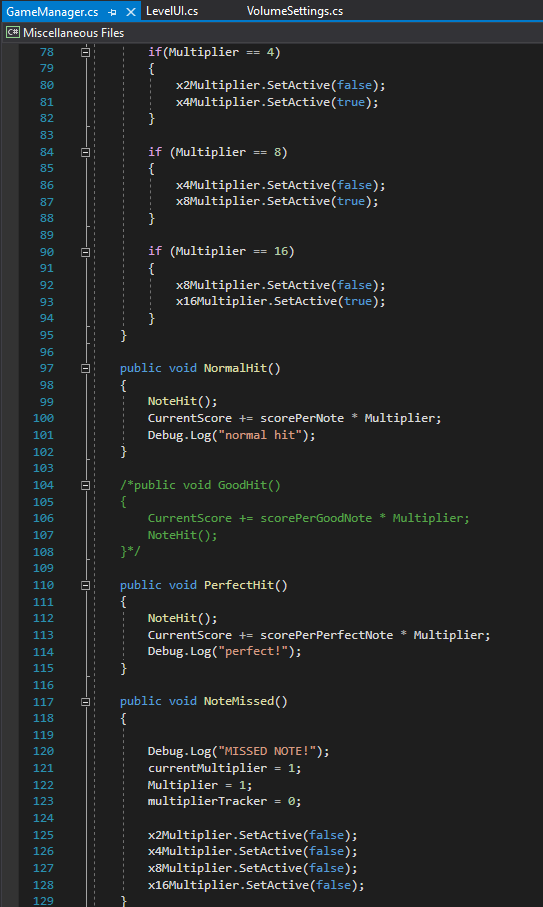Place cursor on multiplierTracker = 0 line
Screen dimensions: 543x907
click(225, 801)
